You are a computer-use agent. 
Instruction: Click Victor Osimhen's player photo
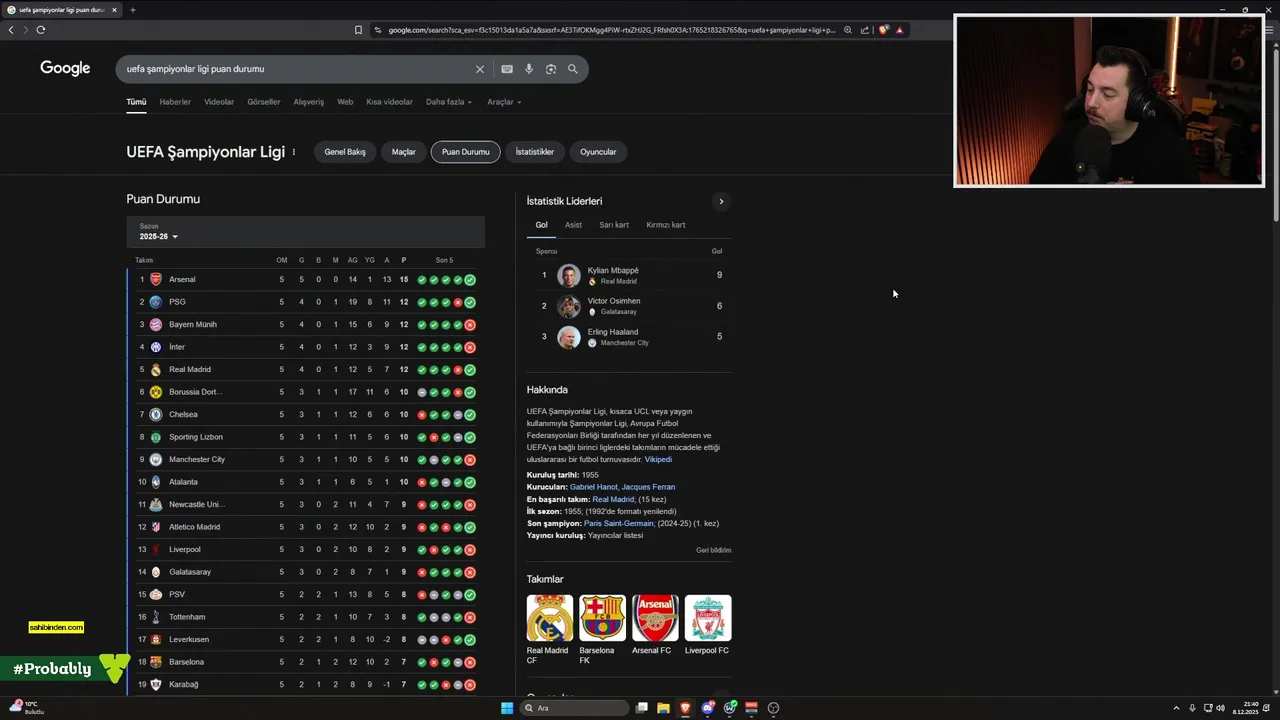coord(568,306)
